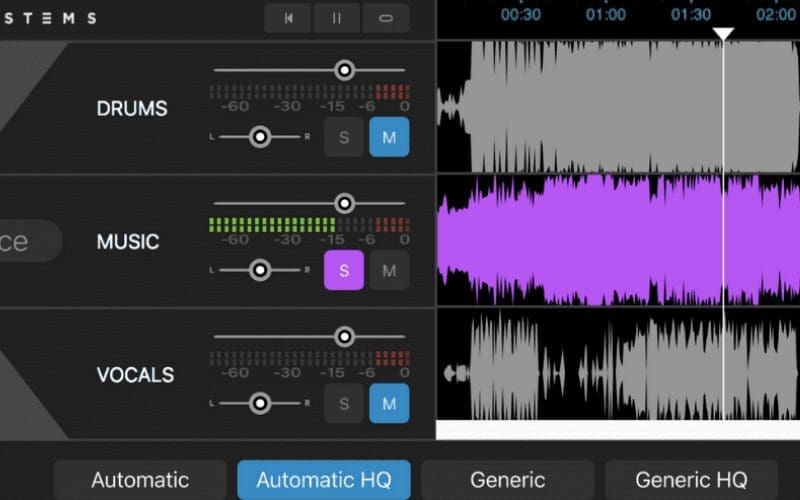Click the VOCALS track label
The width and height of the screenshot is (800, 500).
pos(135,375)
